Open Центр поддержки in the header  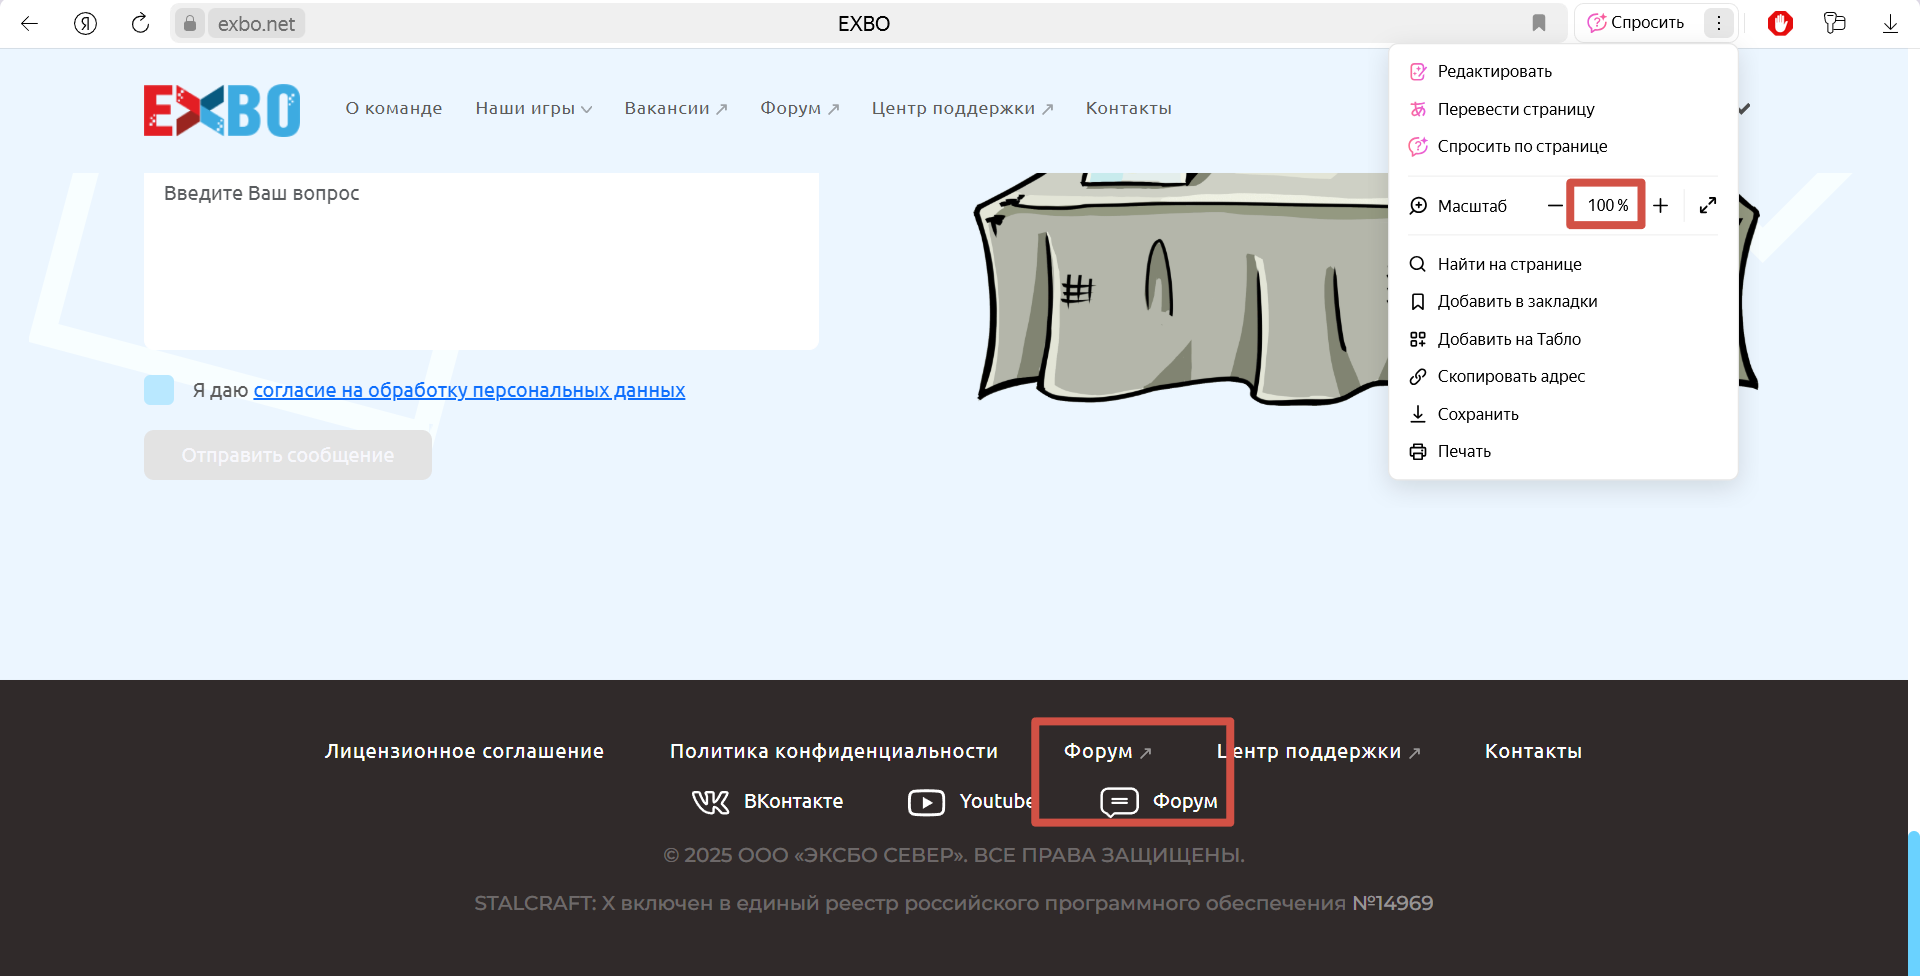pyautogui.click(x=962, y=108)
